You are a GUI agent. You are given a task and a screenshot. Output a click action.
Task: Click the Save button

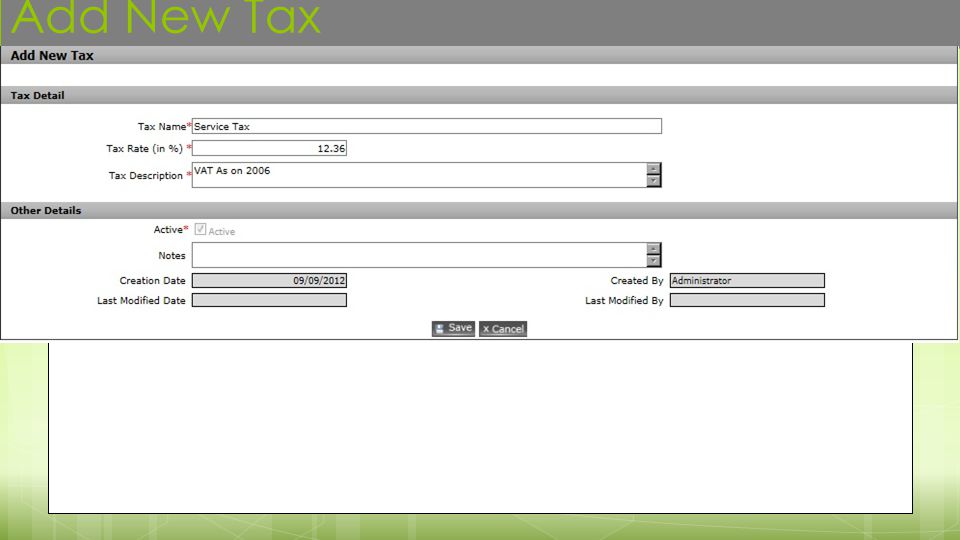point(453,329)
